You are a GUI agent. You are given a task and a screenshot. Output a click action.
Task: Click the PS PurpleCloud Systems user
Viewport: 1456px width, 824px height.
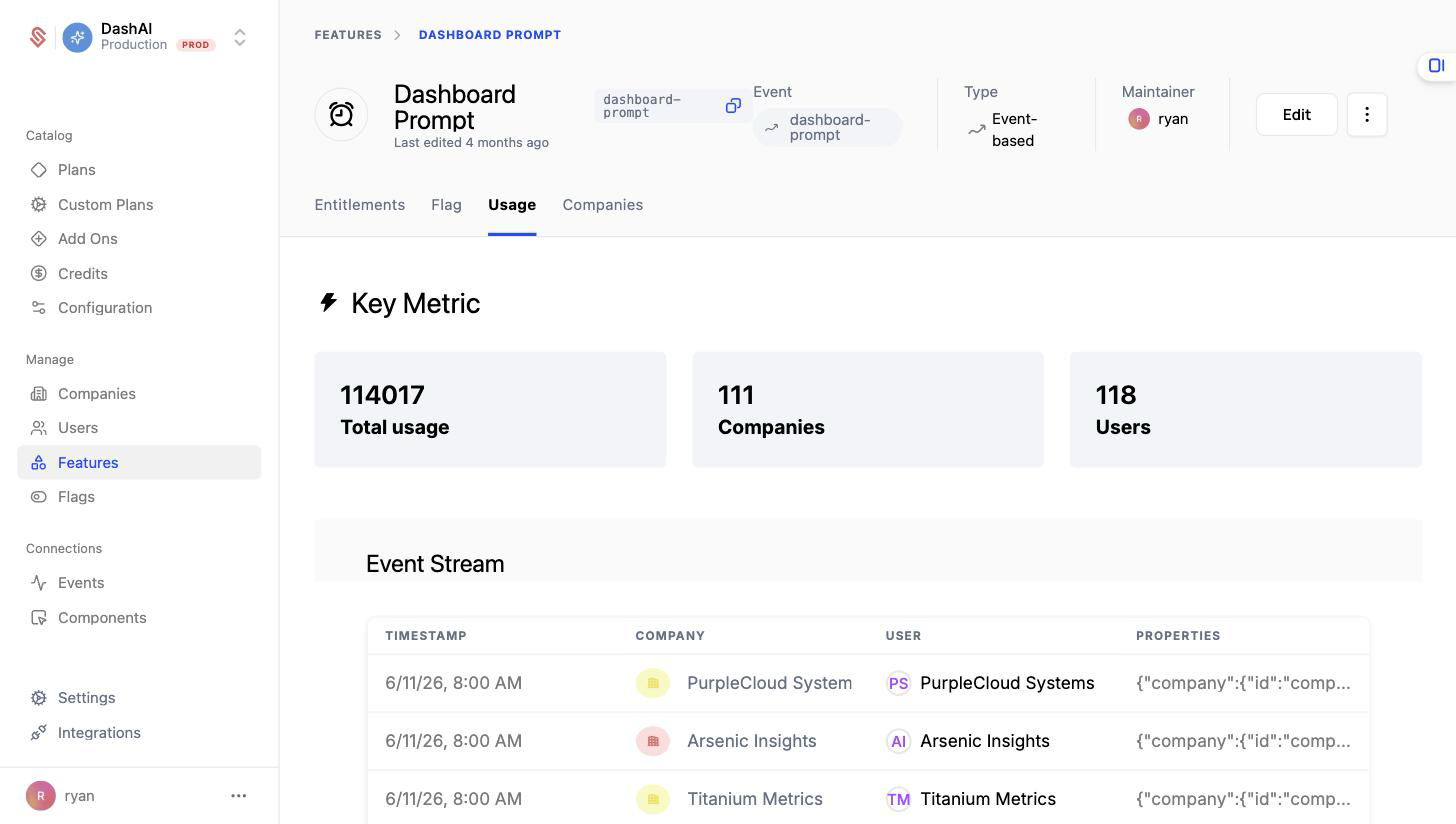point(990,684)
